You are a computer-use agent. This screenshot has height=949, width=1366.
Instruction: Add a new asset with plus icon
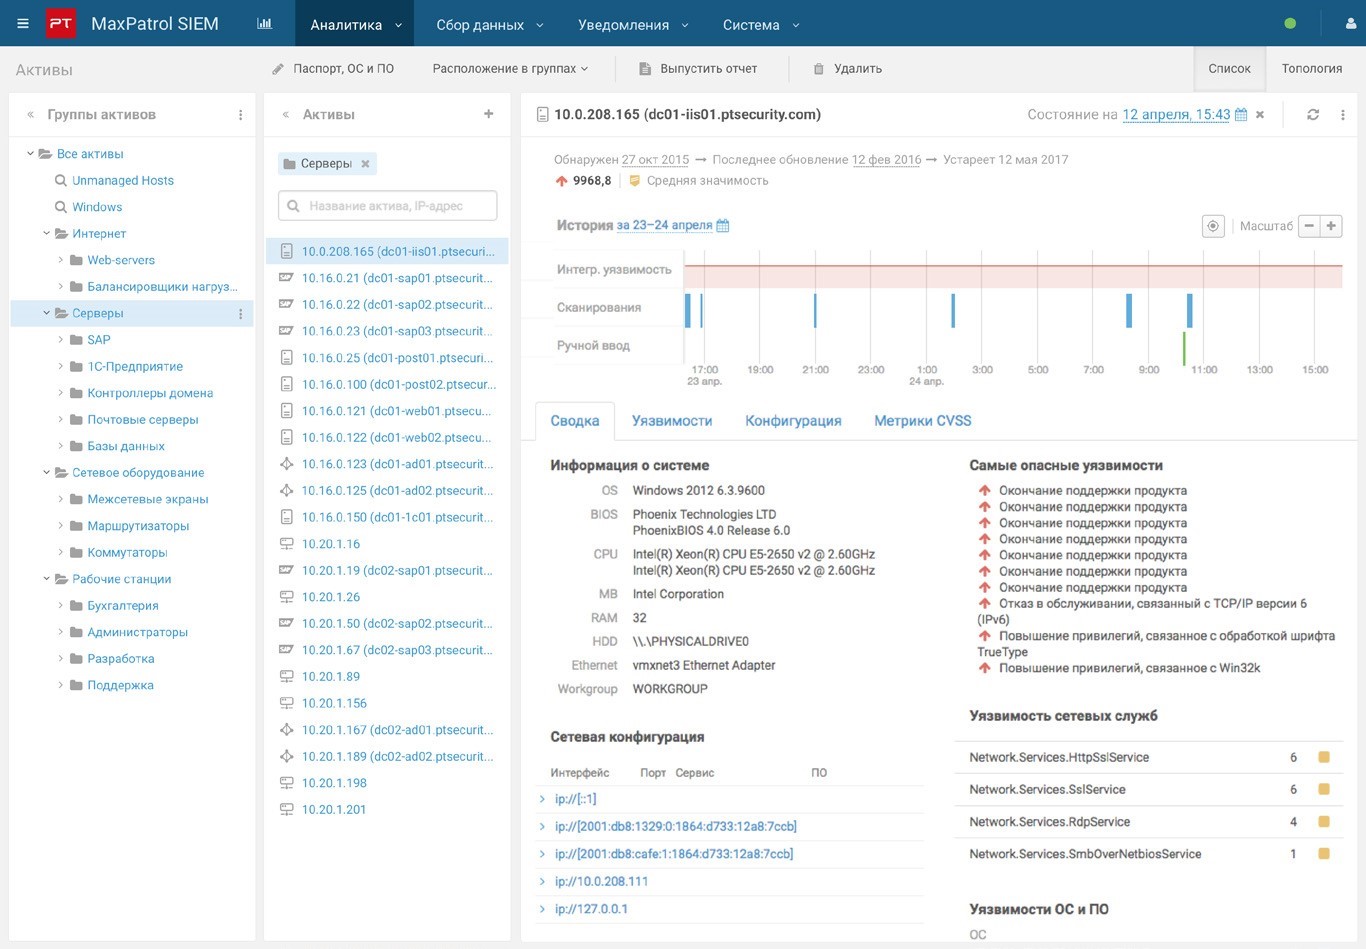point(489,114)
